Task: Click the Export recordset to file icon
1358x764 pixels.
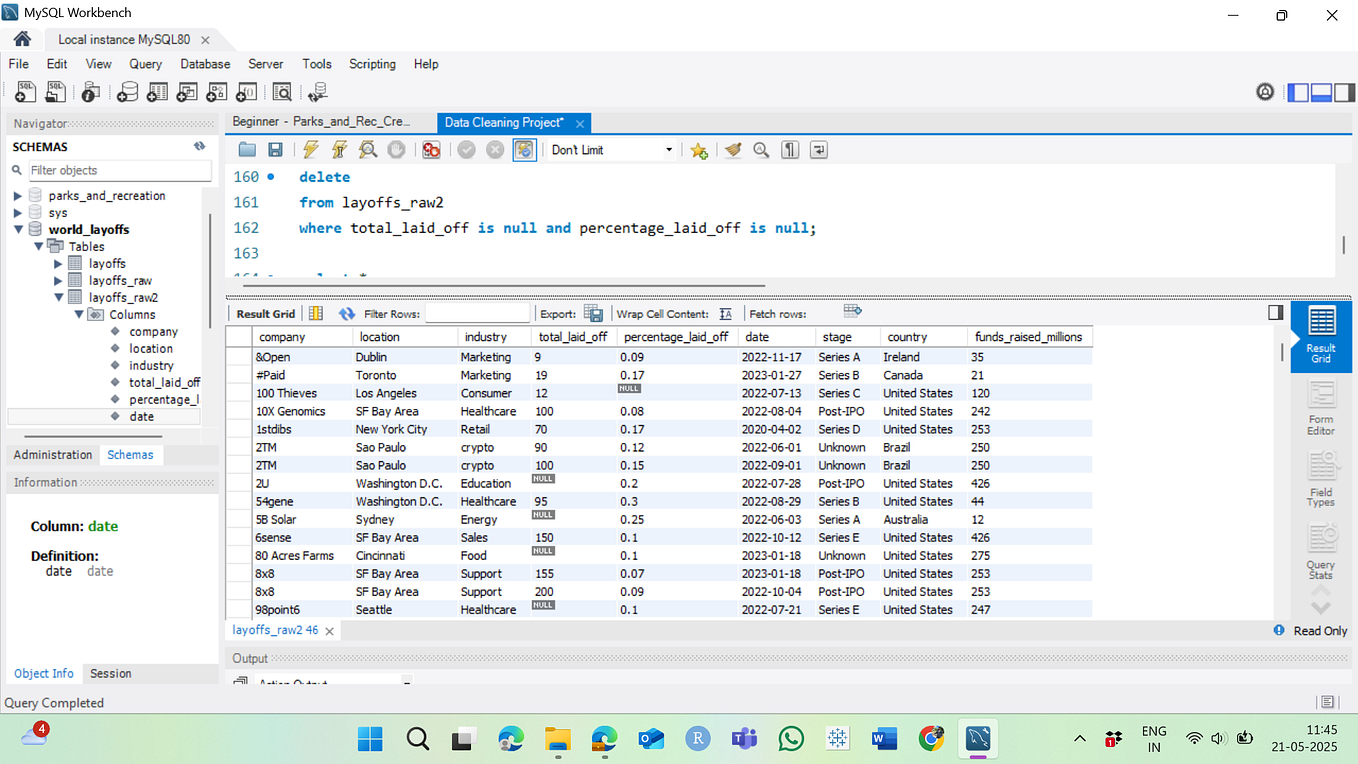Action: pos(593,313)
